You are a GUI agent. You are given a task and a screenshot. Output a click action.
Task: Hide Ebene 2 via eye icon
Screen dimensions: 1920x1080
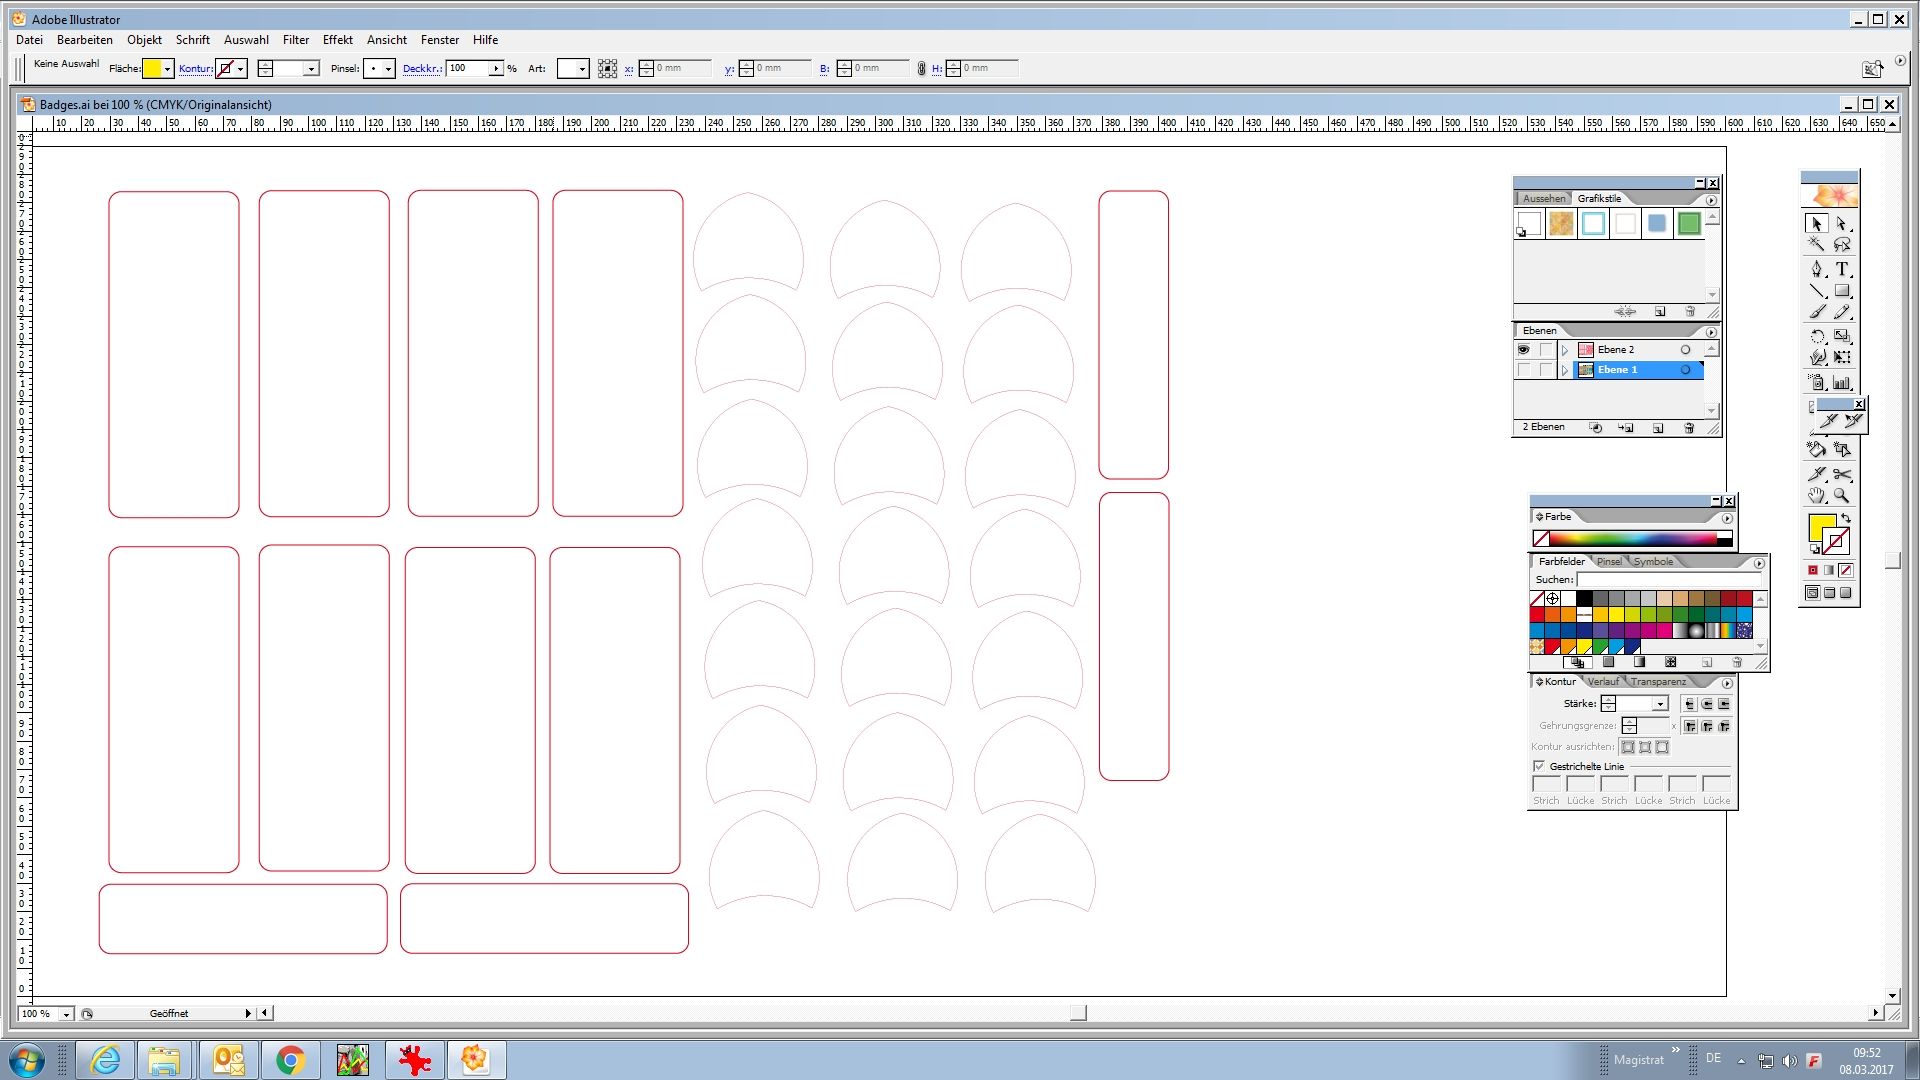(x=1523, y=350)
